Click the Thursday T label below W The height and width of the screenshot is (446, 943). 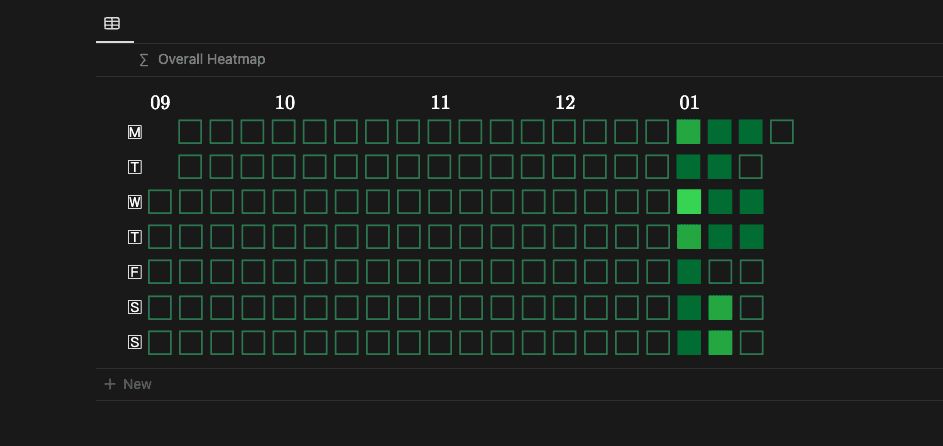click(x=135, y=237)
